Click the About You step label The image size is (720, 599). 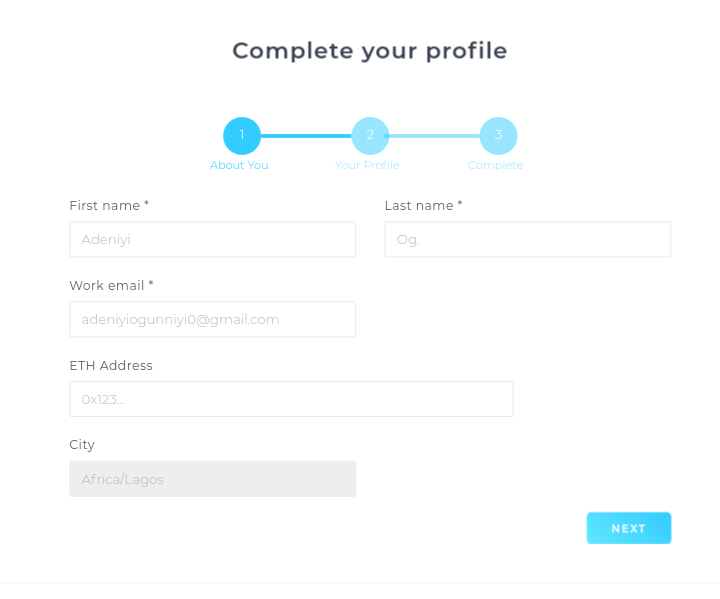(x=239, y=165)
